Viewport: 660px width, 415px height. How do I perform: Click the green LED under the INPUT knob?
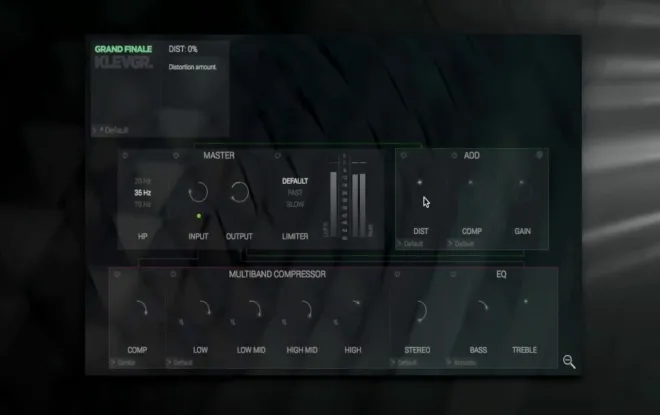point(199,216)
